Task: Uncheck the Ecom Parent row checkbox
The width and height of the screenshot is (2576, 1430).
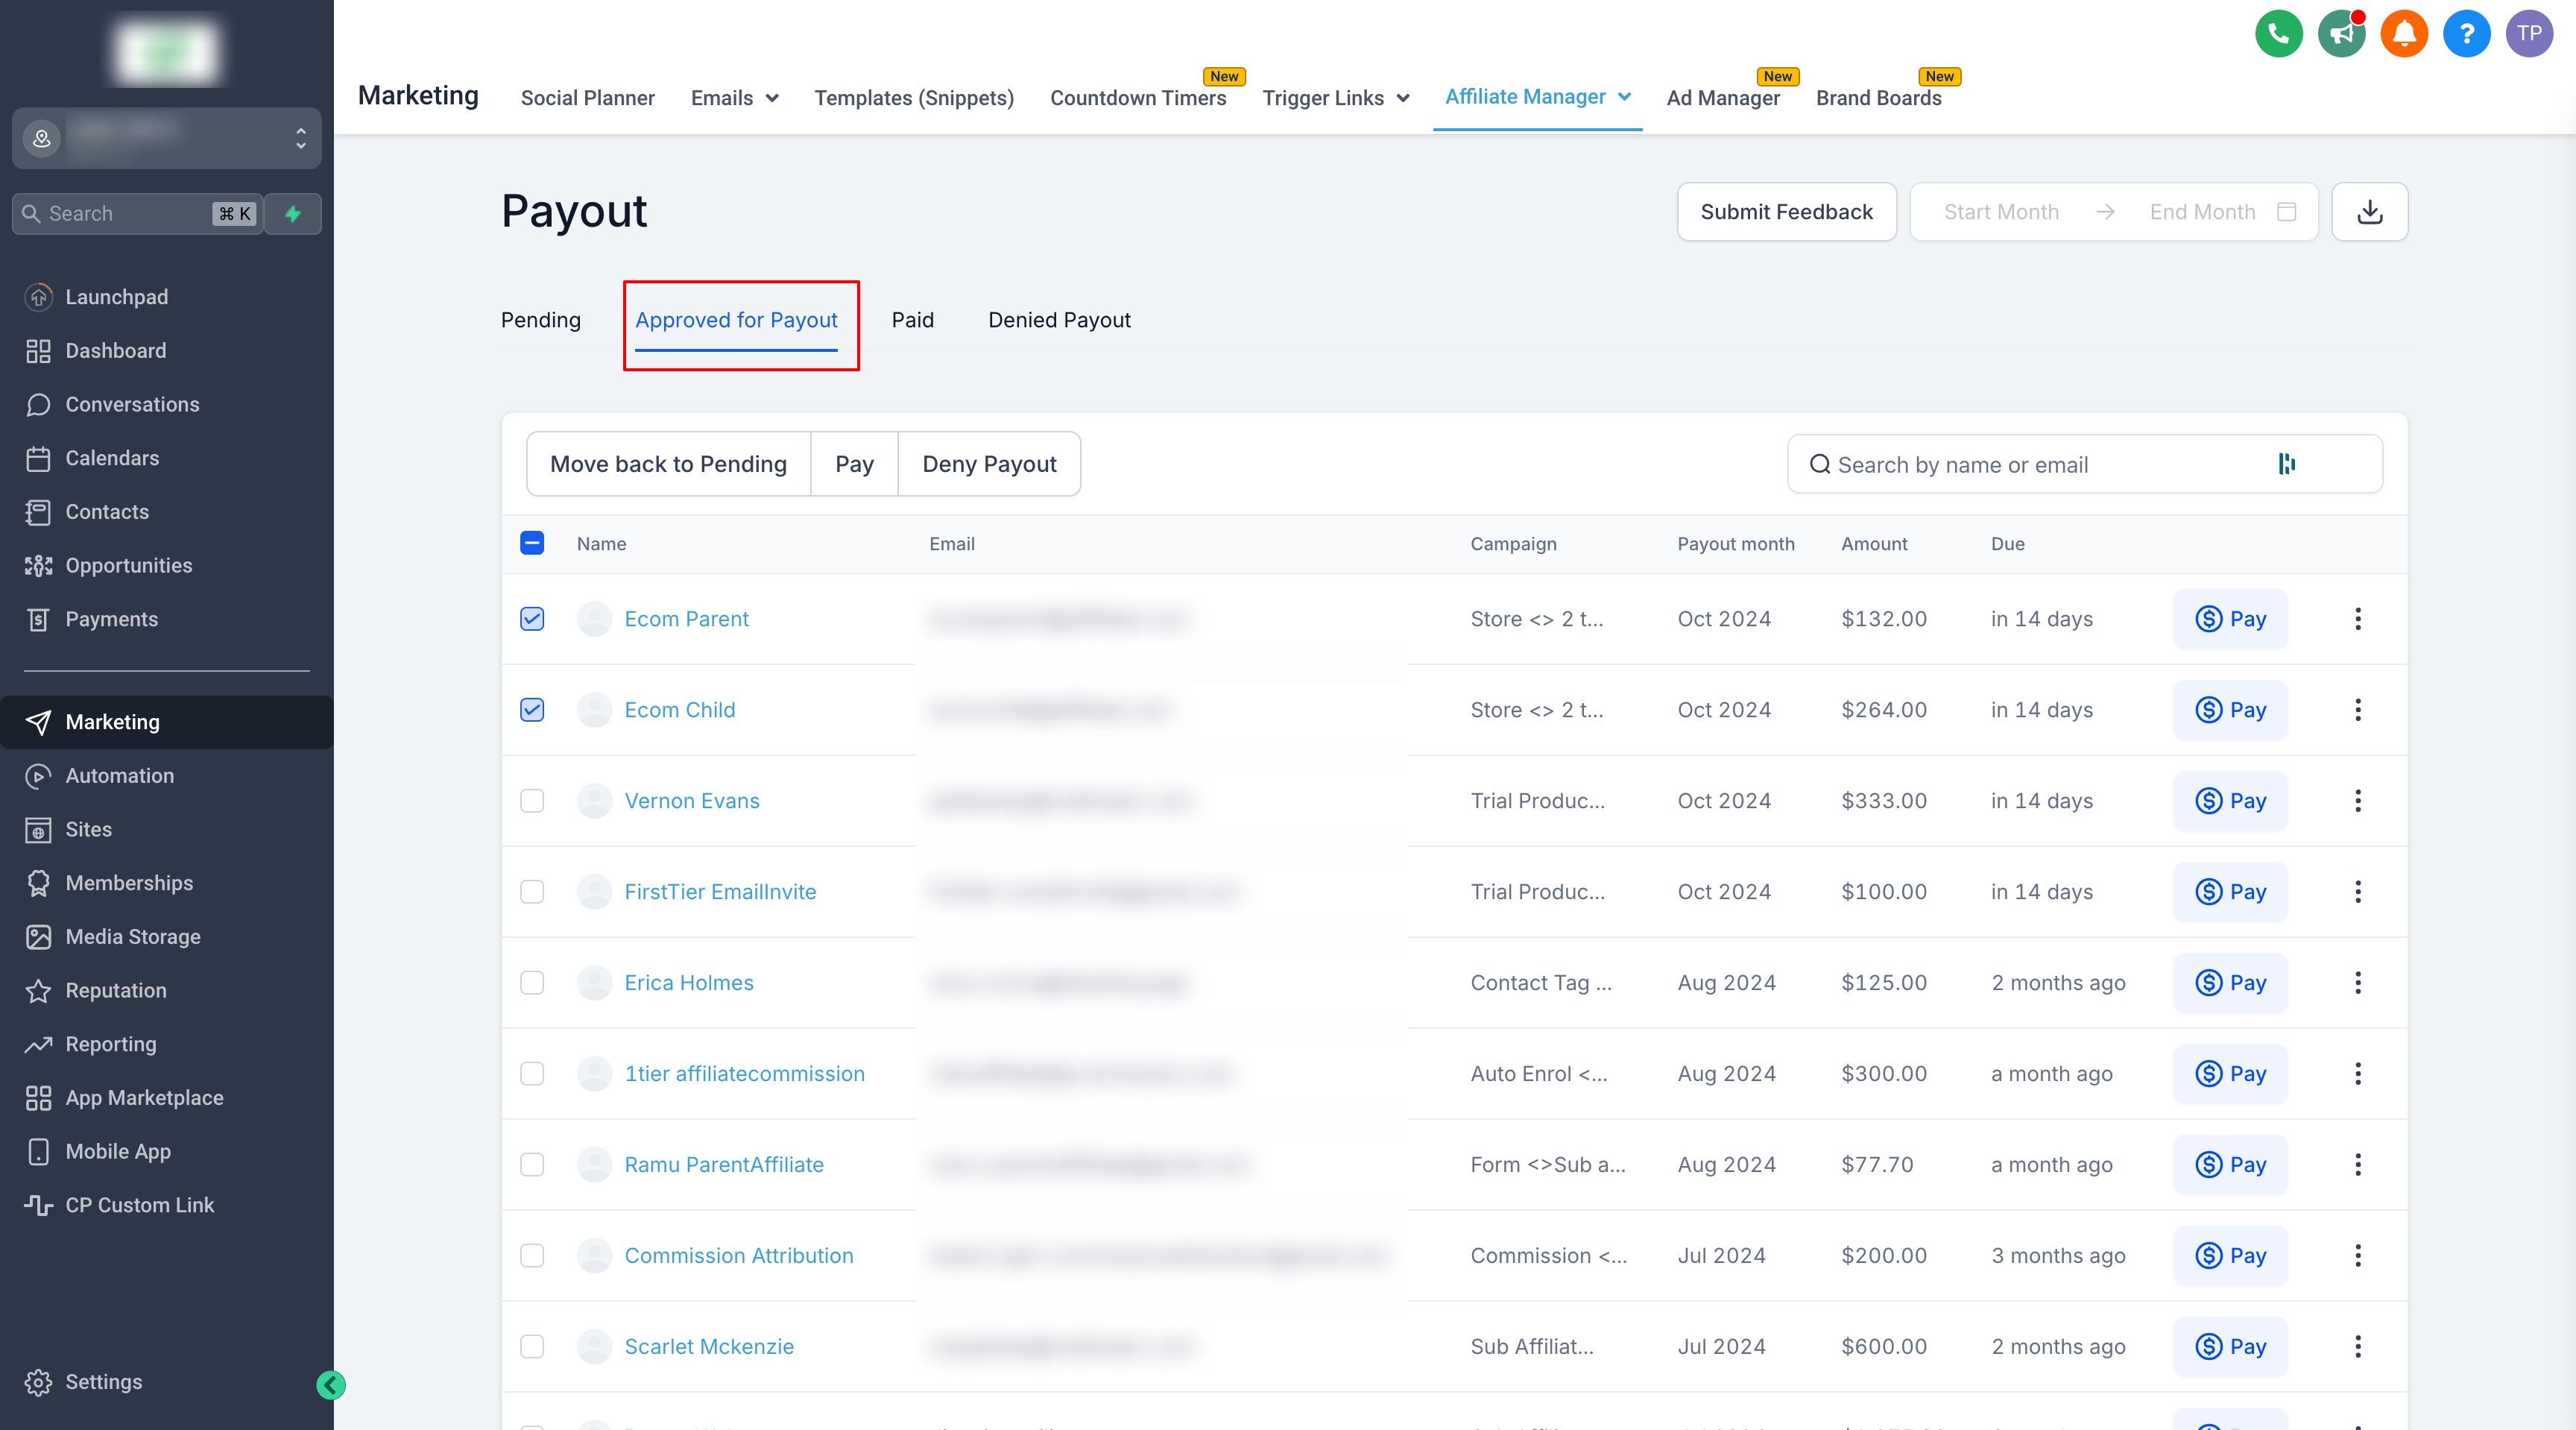Action: (x=532, y=619)
